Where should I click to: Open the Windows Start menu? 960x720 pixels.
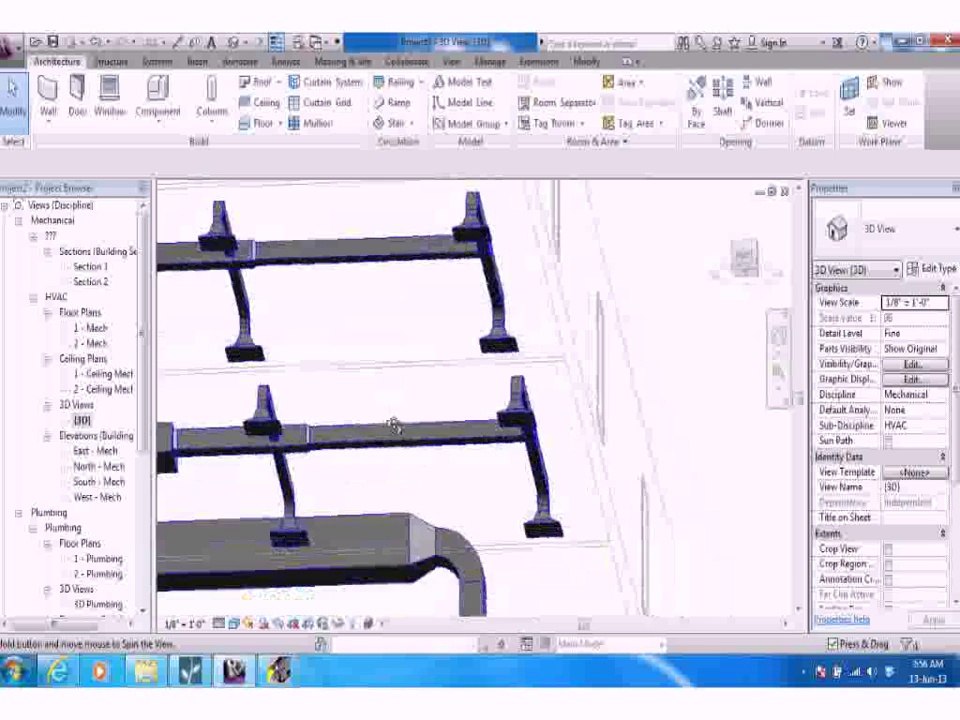(x=13, y=670)
